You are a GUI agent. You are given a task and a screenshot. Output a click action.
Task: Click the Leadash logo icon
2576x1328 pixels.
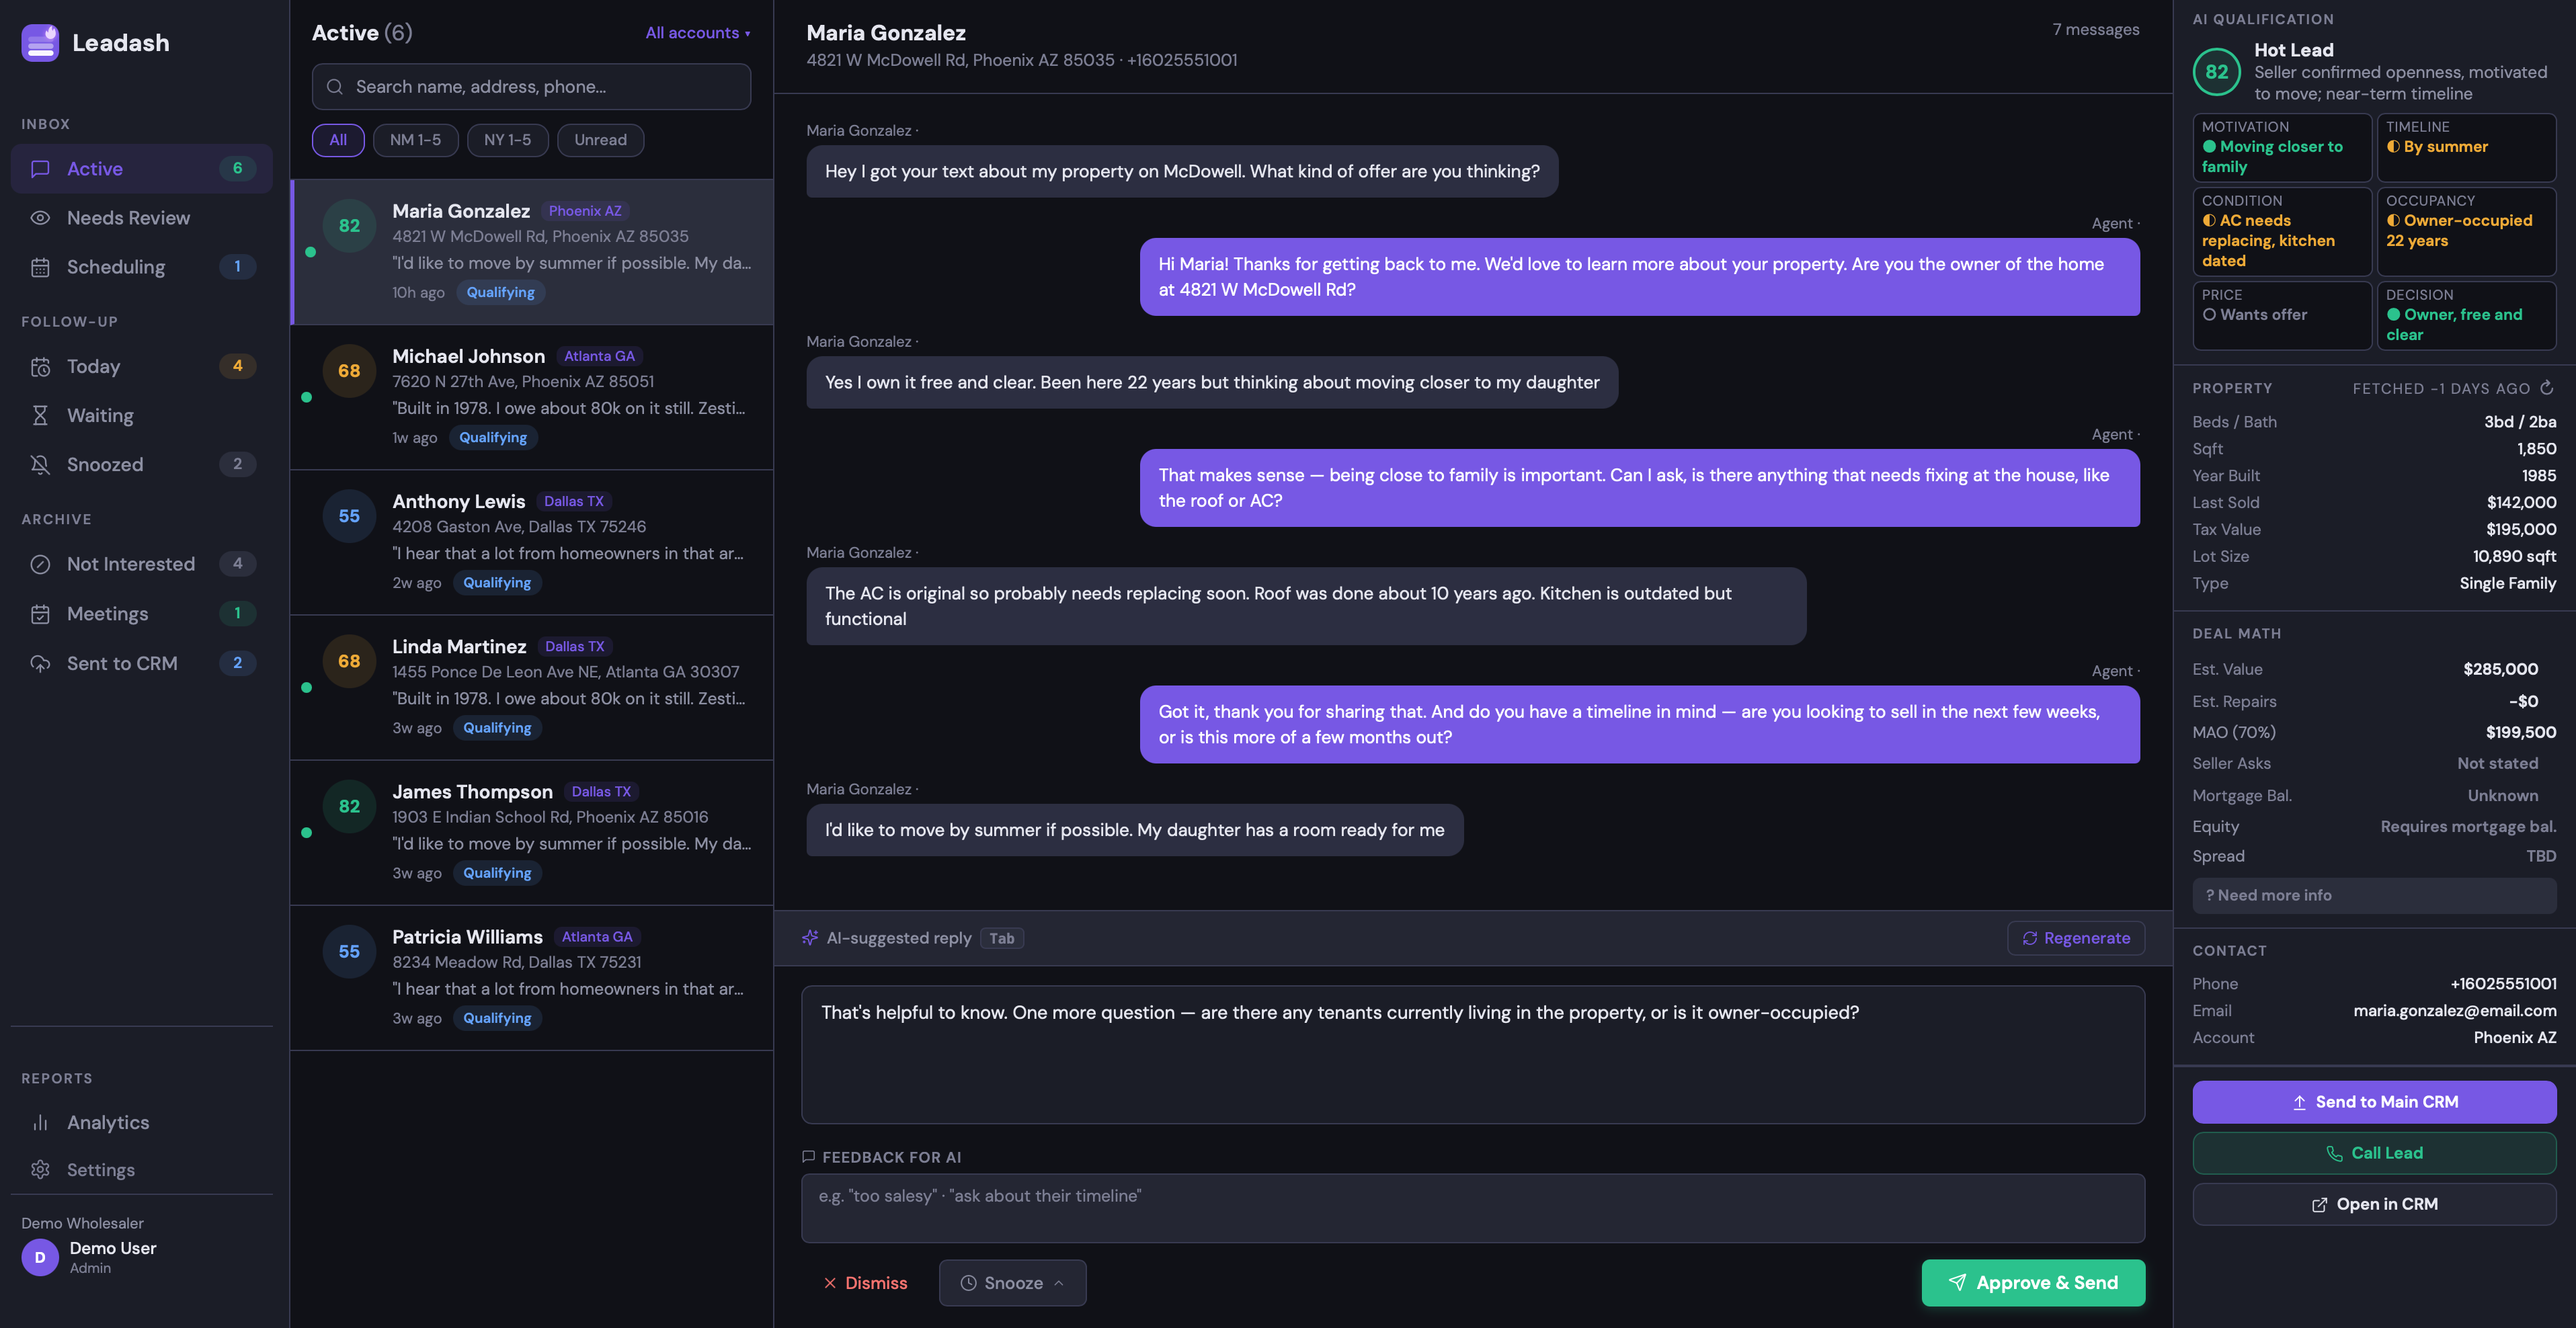click(x=39, y=42)
